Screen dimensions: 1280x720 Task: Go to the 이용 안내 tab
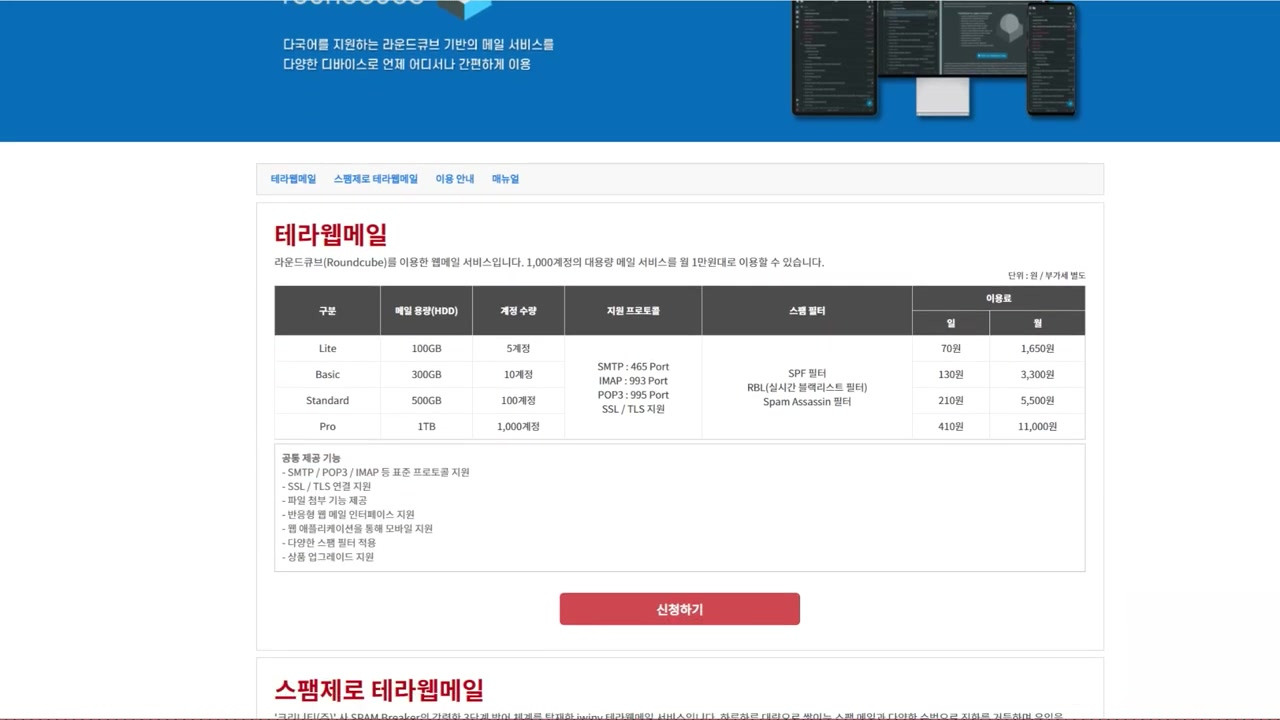coord(455,179)
